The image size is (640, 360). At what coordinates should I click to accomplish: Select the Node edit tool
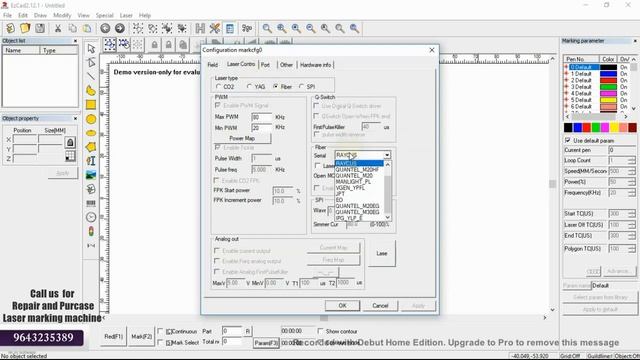click(x=91, y=62)
